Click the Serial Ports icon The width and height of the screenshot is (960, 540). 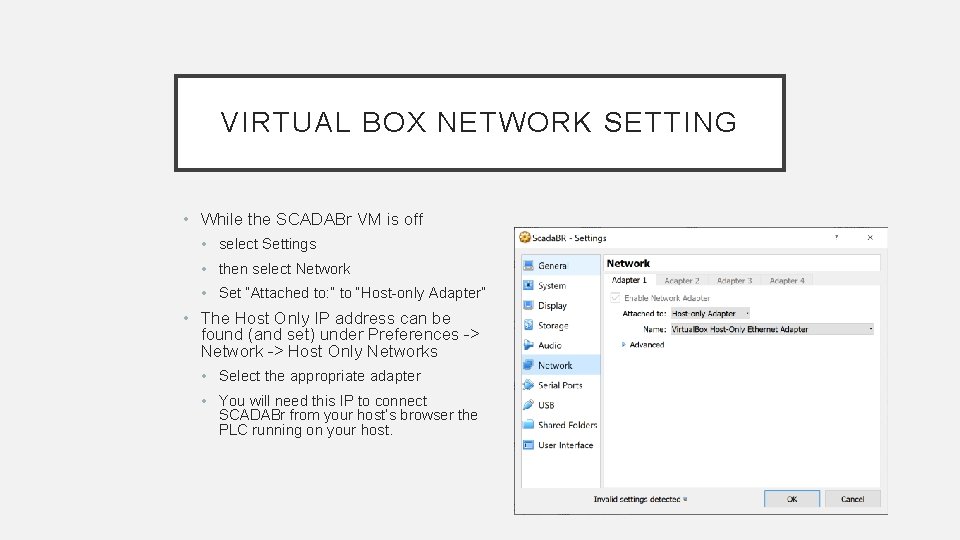point(528,385)
